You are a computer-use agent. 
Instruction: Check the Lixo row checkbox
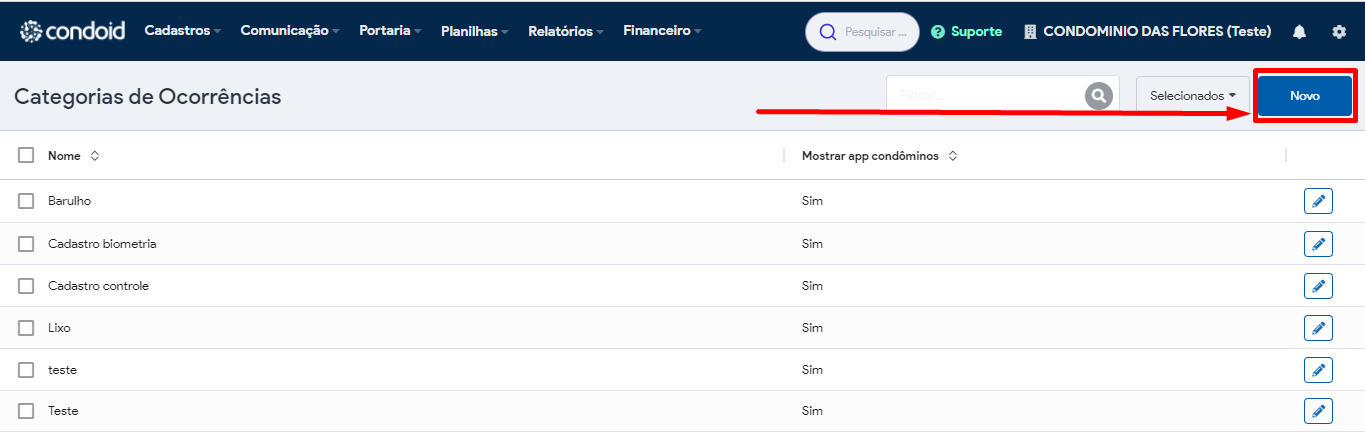point(26,328)
